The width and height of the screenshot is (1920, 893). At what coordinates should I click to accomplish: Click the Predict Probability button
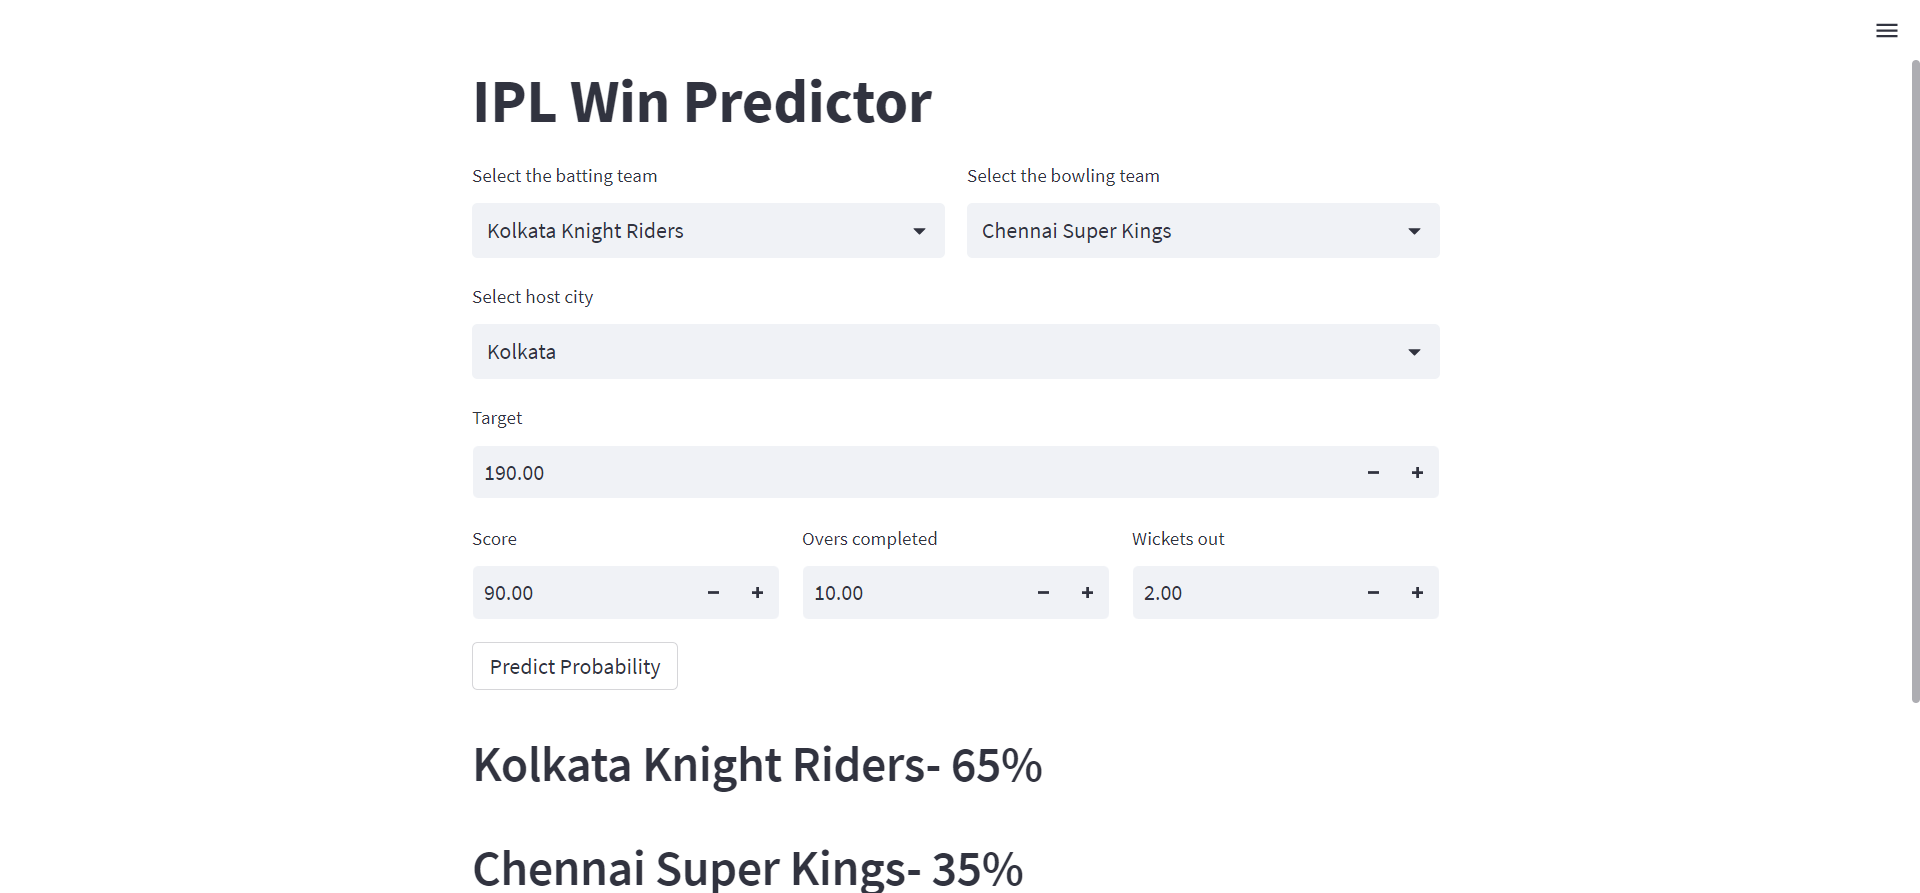pyautogui.click(x=574, y=665)
